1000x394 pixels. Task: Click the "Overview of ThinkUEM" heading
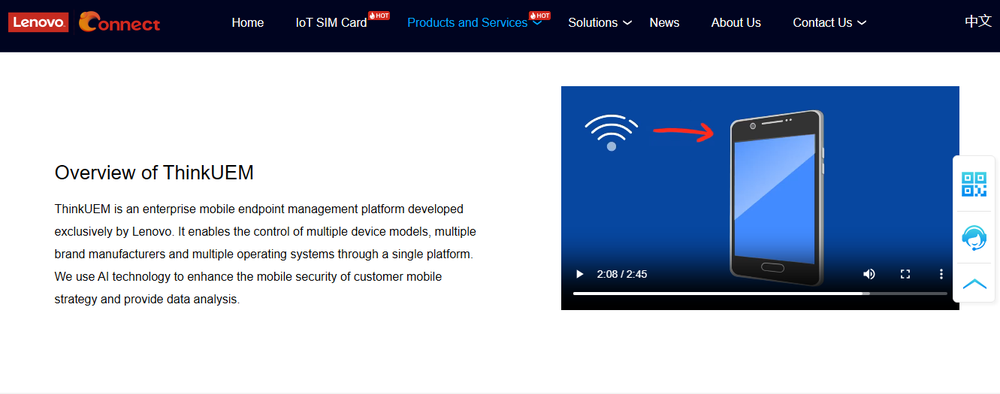(154, 173)
